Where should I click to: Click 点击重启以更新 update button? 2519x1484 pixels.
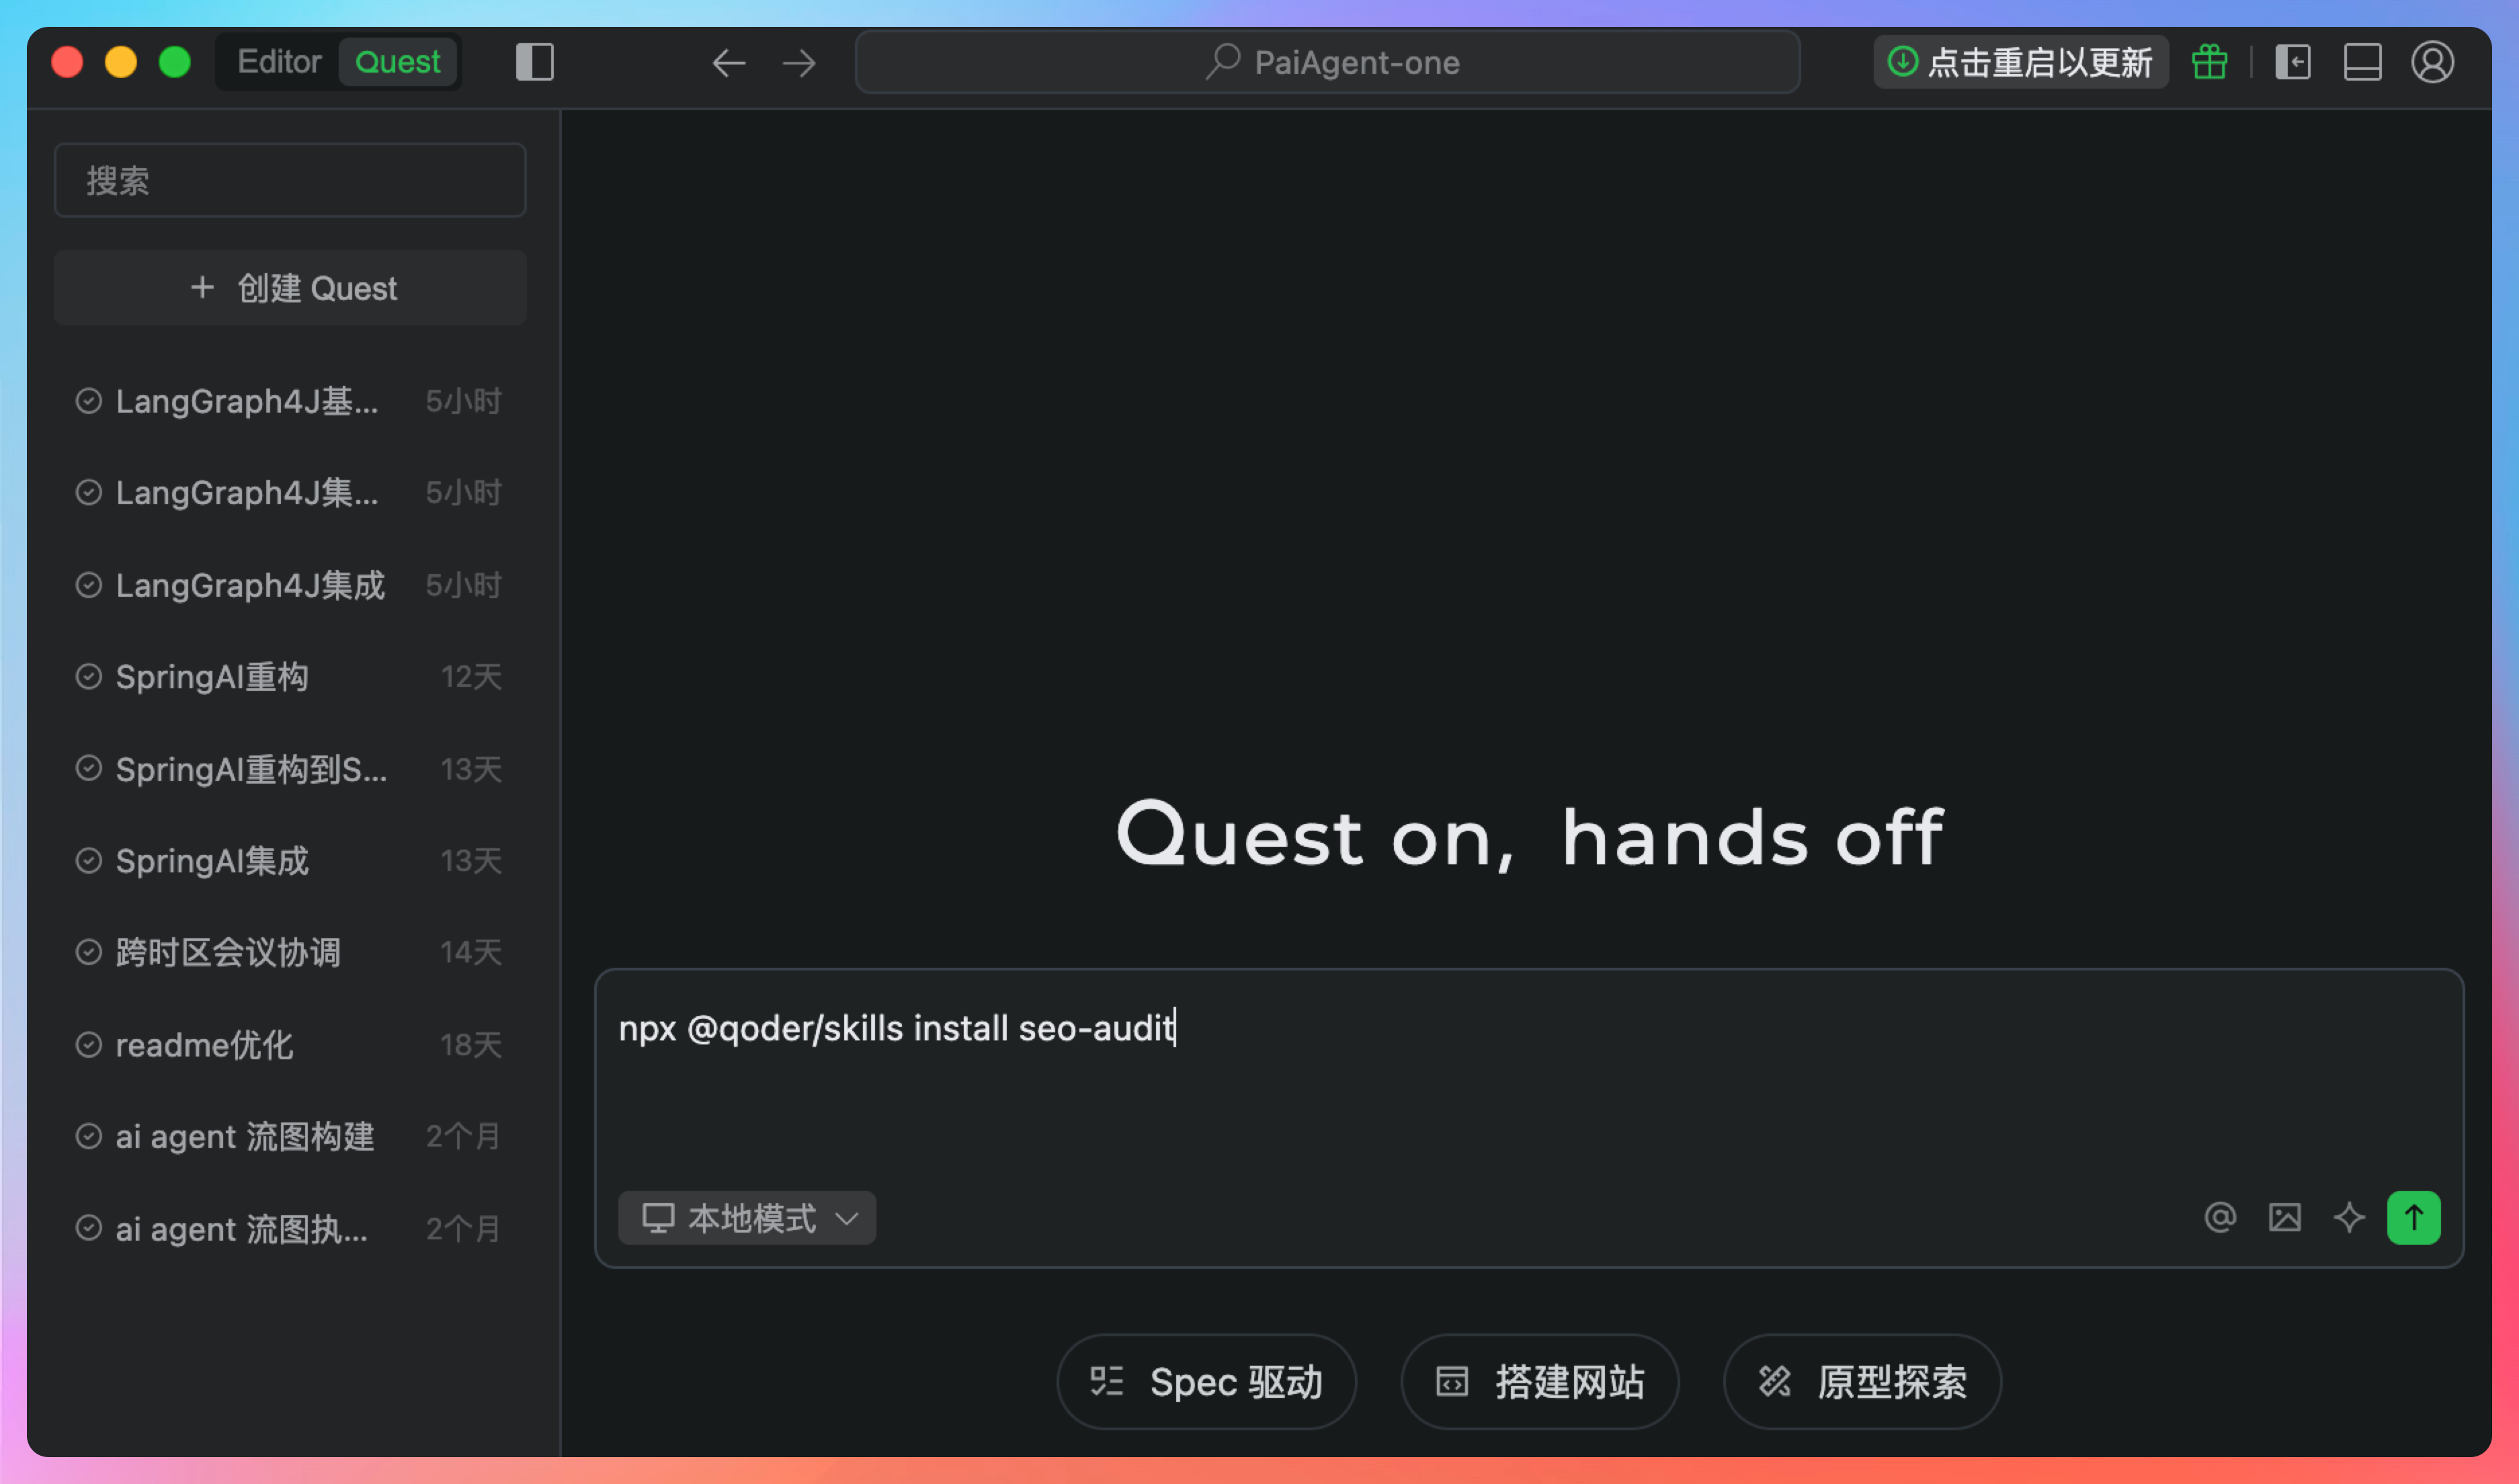pos(2020,62)
